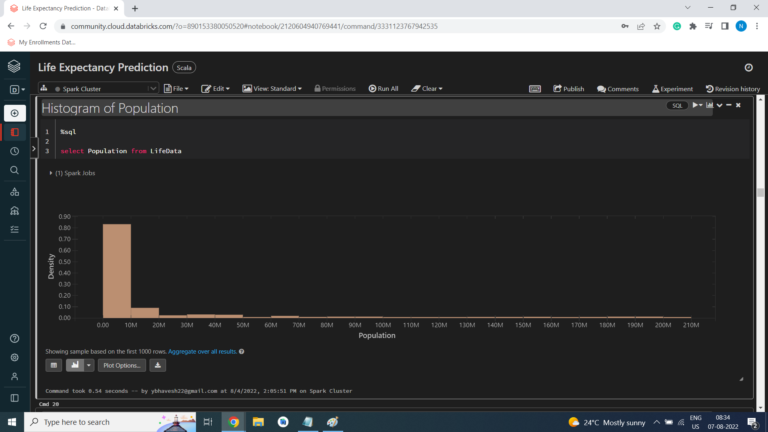Open the Spark Cluster dropdown
768x432 pixels.
[x=98, y=88]
